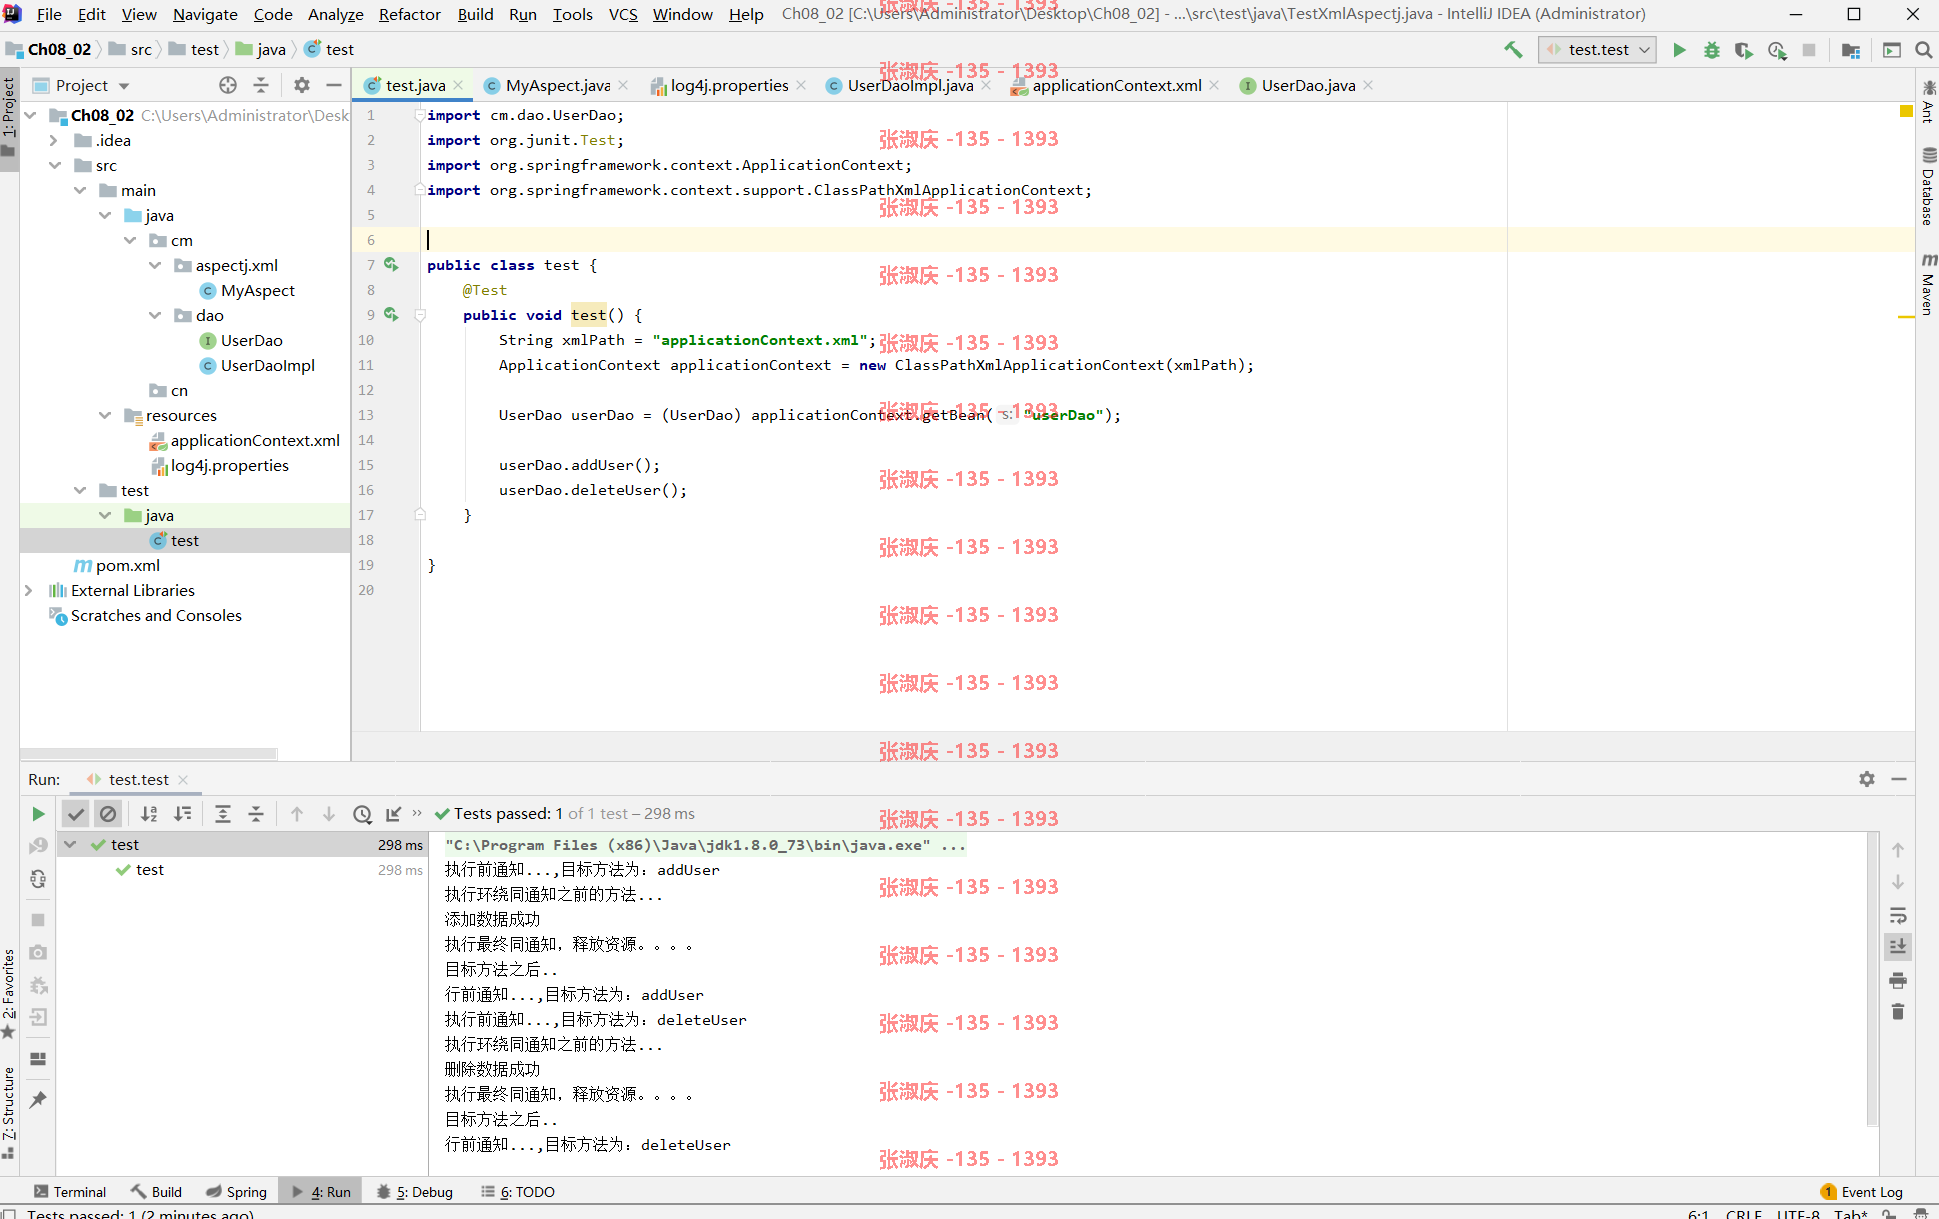Open the Project Structure icon

[x=1851, y=49]
